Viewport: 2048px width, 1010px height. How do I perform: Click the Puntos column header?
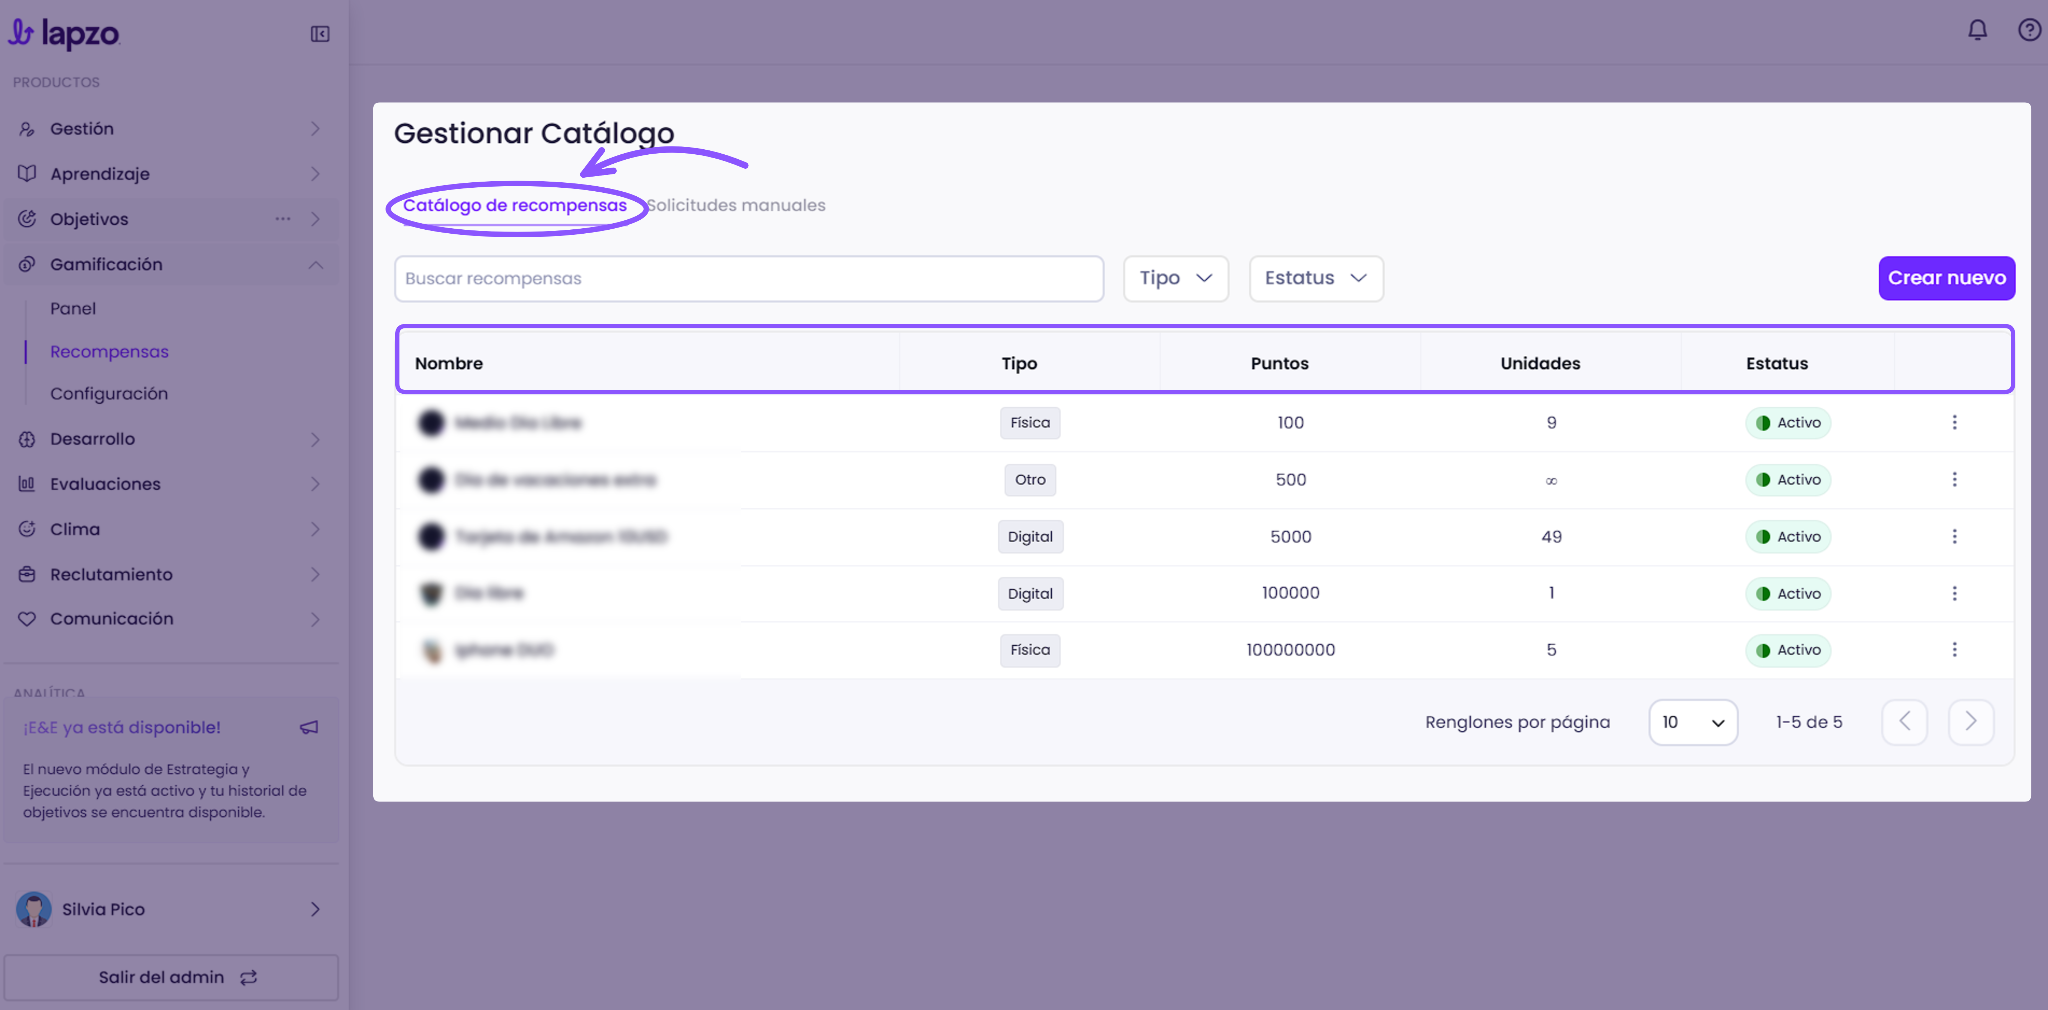(1279, 363)
